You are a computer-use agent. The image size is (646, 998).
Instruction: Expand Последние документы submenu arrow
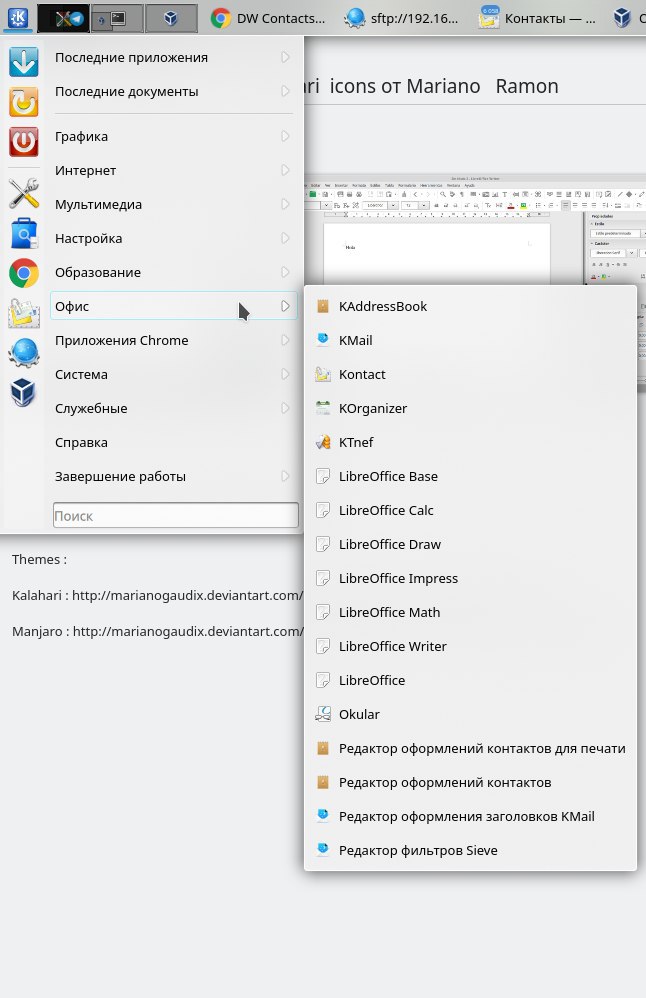(x=285, y=91)
